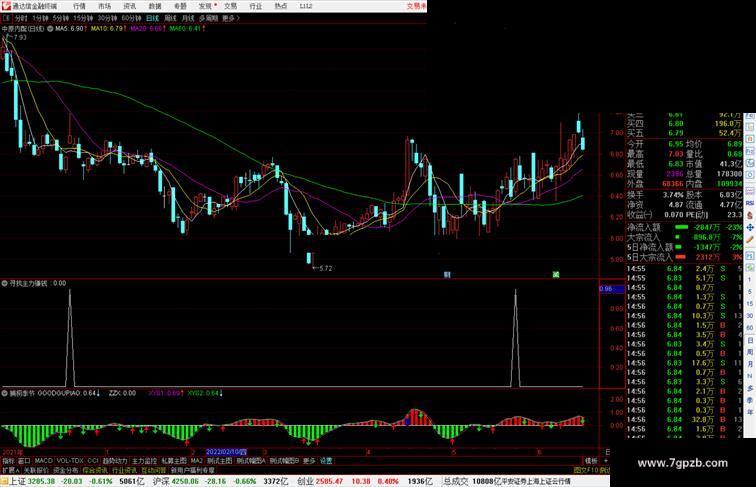Image resolution: width=756 pixels, height=487 pixels.
Task: Select the 周线 period tab
Action: pyautogui.click(x=170, y=18)
